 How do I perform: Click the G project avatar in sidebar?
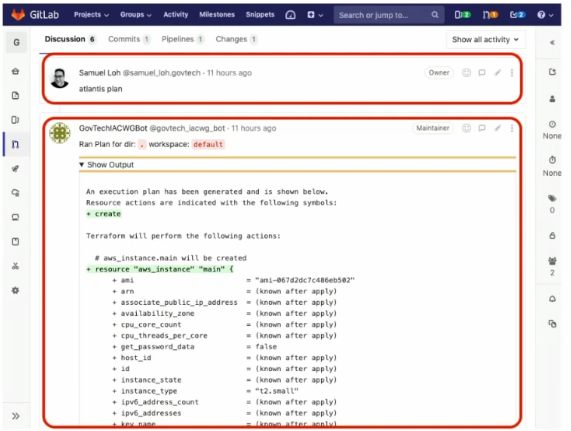point(16,43)
